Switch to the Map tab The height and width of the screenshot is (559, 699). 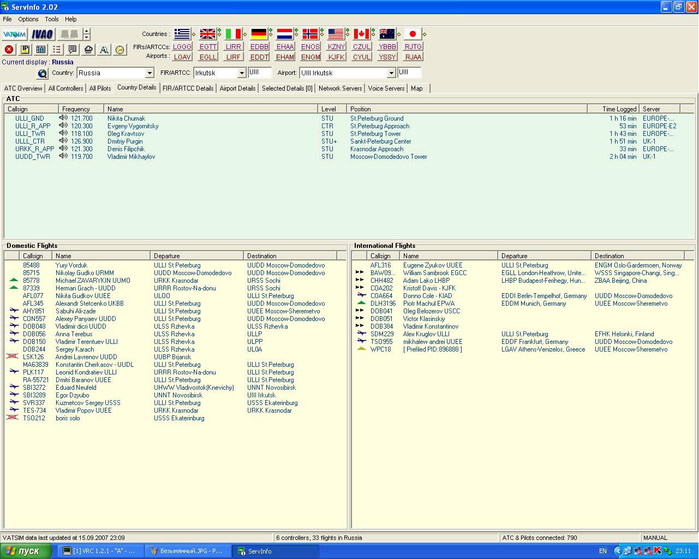pyautogui.click(x=417, y=88)
